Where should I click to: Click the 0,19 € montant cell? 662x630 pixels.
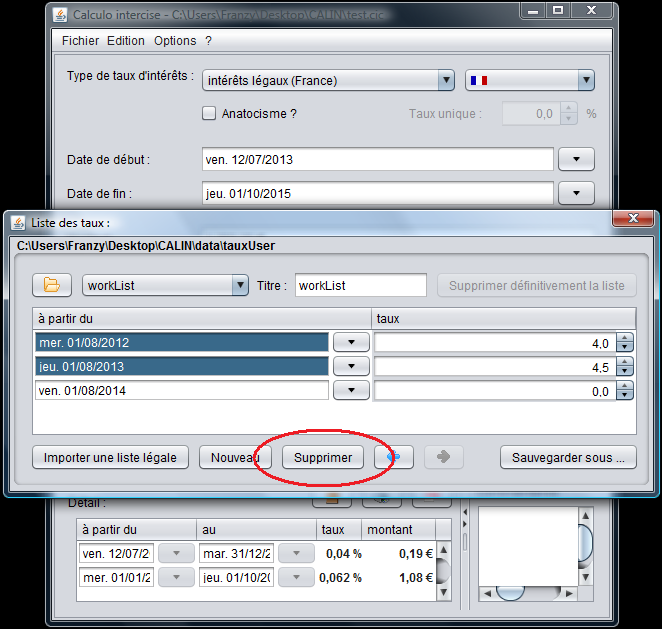click(x=399, y=553)
